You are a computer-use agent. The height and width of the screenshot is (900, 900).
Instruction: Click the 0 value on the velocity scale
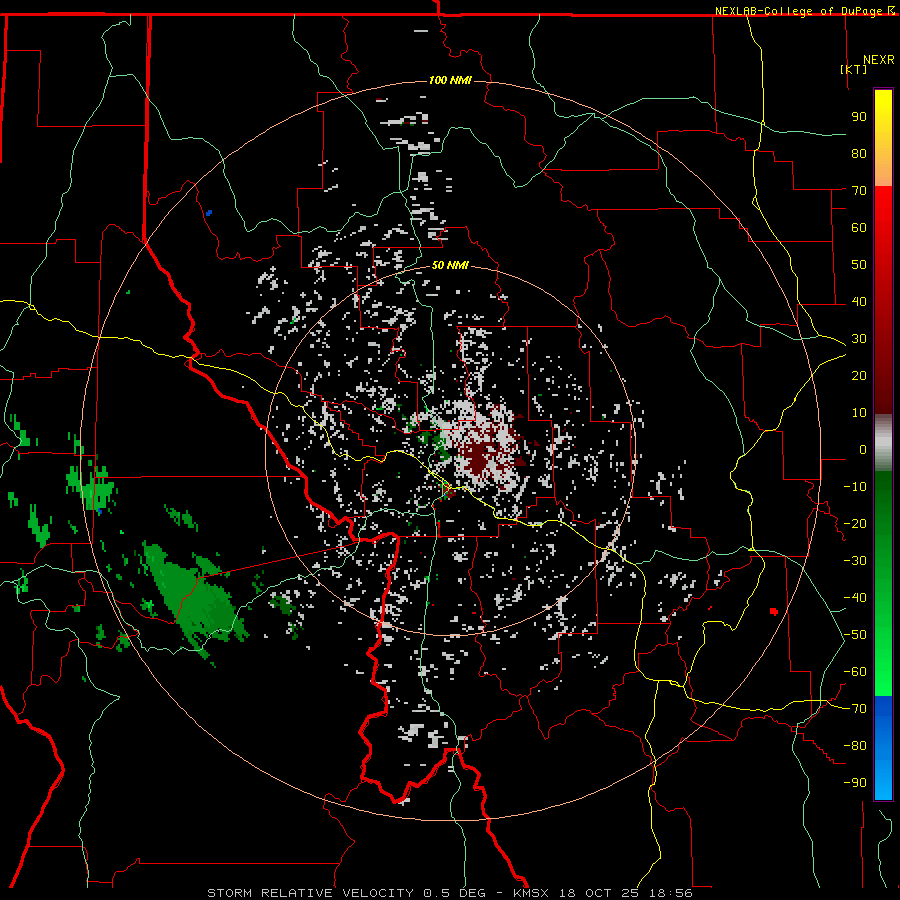[x=863, y=449]
